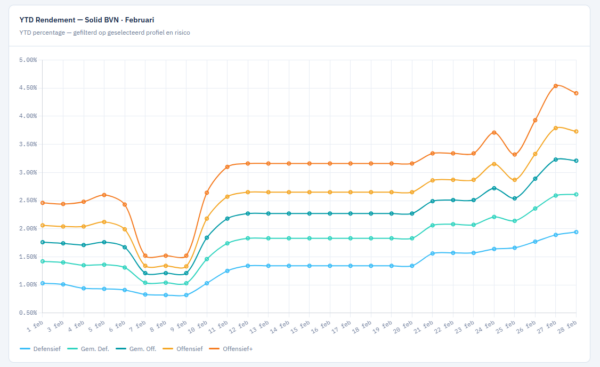This screenshot has height=367, width=600.
Task: Select the Offensief+ point at 25 feb
Action: point(515,155)
